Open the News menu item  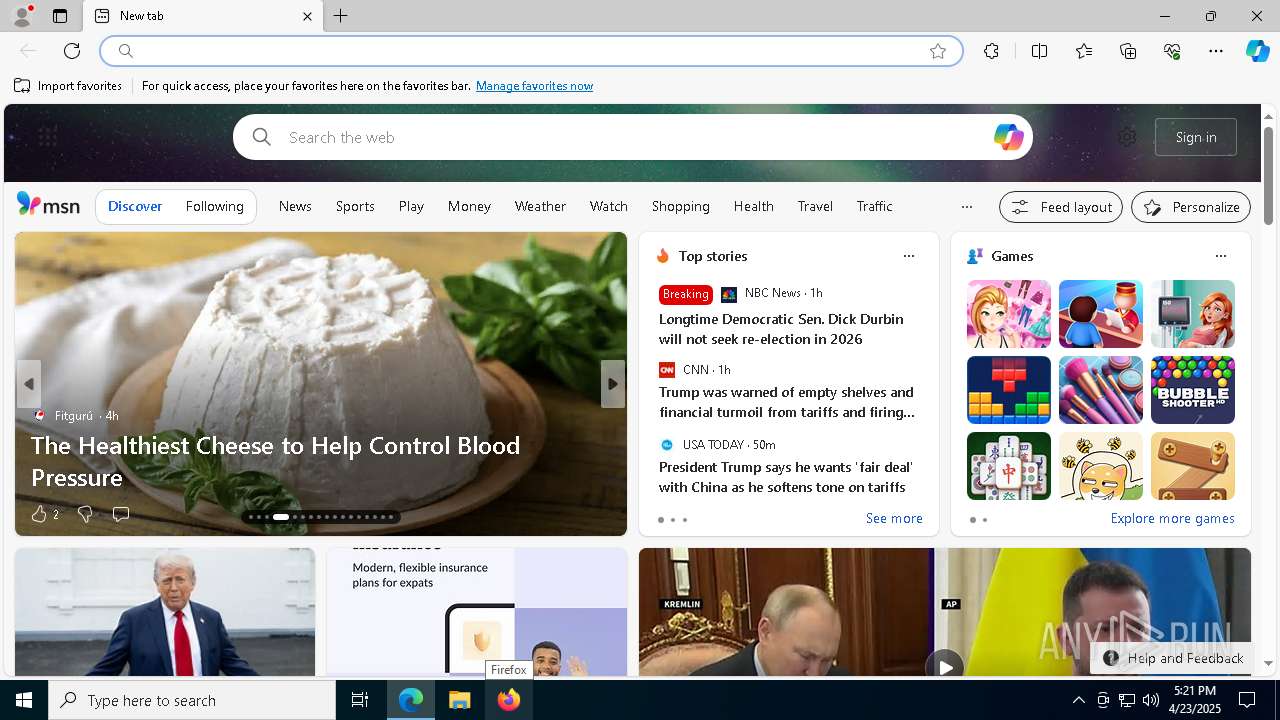295,206
